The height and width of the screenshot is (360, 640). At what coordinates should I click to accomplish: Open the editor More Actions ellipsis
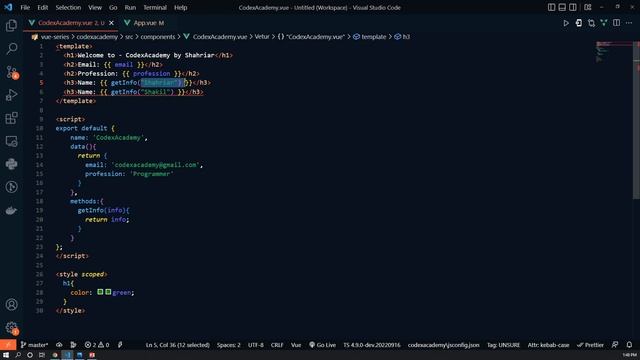629,23
